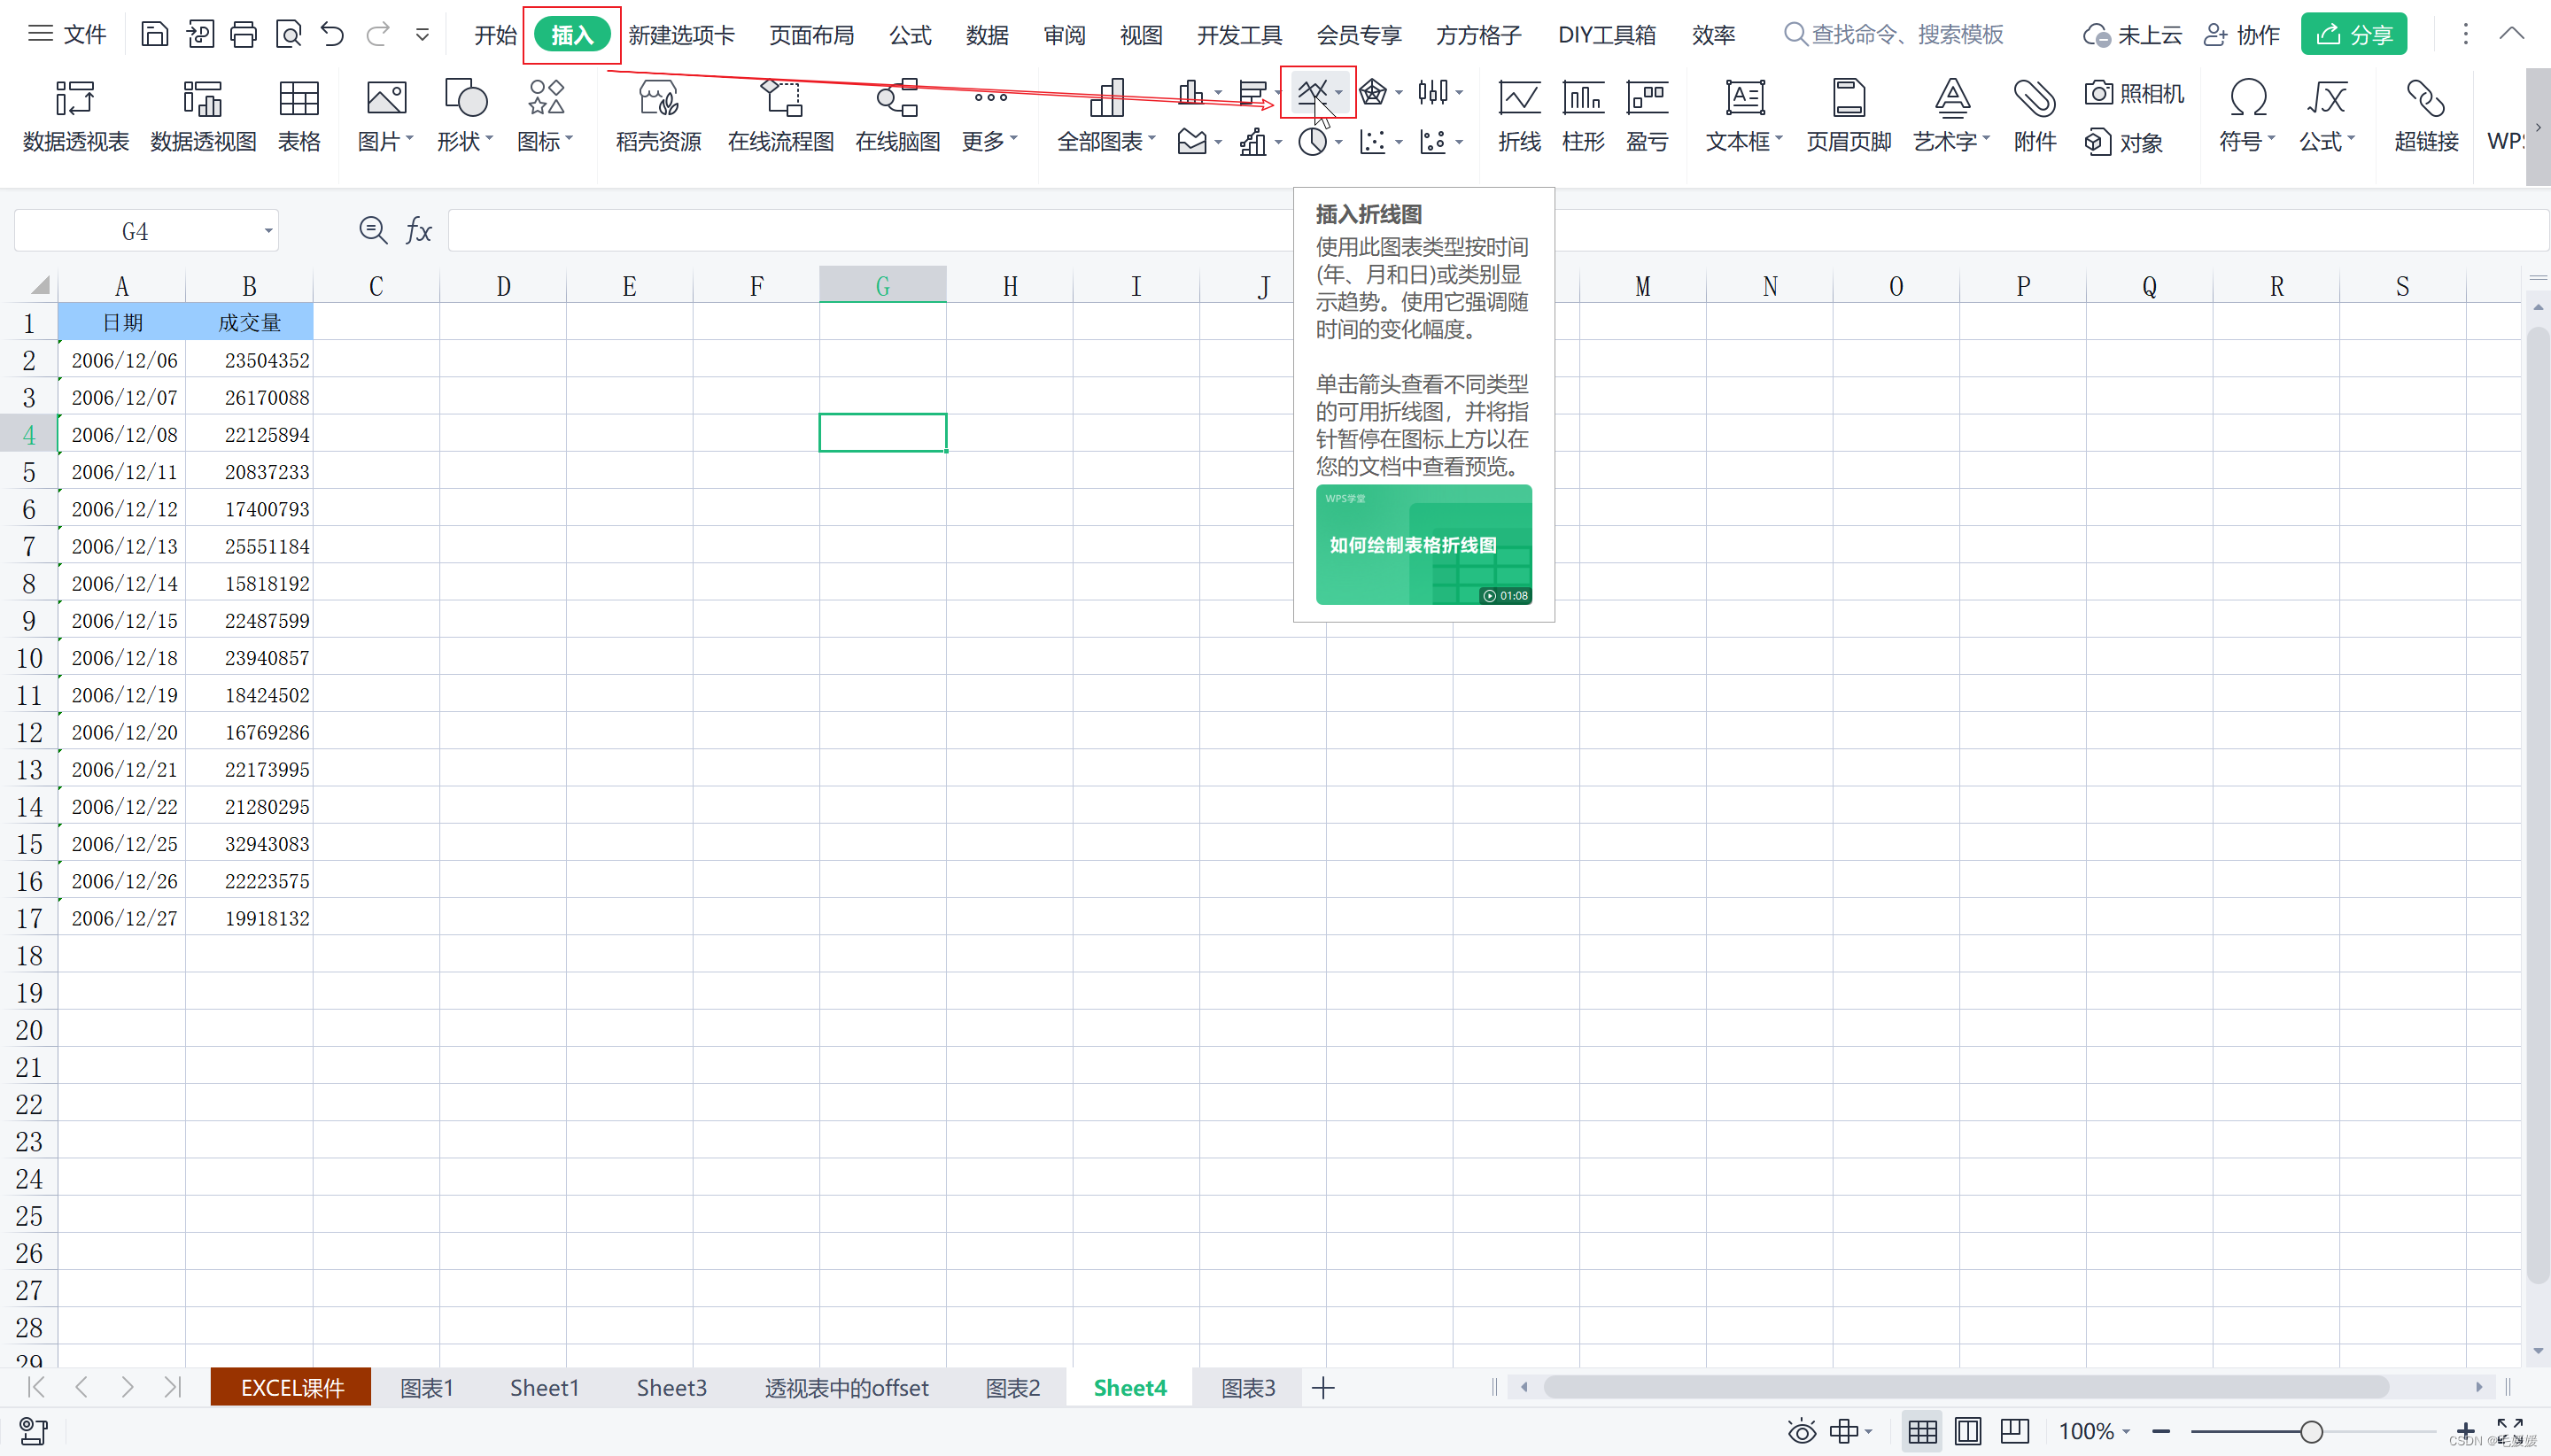Click the insert line chart icon
Screen dimensions: 2551x1456
[x=1311, y=92]
